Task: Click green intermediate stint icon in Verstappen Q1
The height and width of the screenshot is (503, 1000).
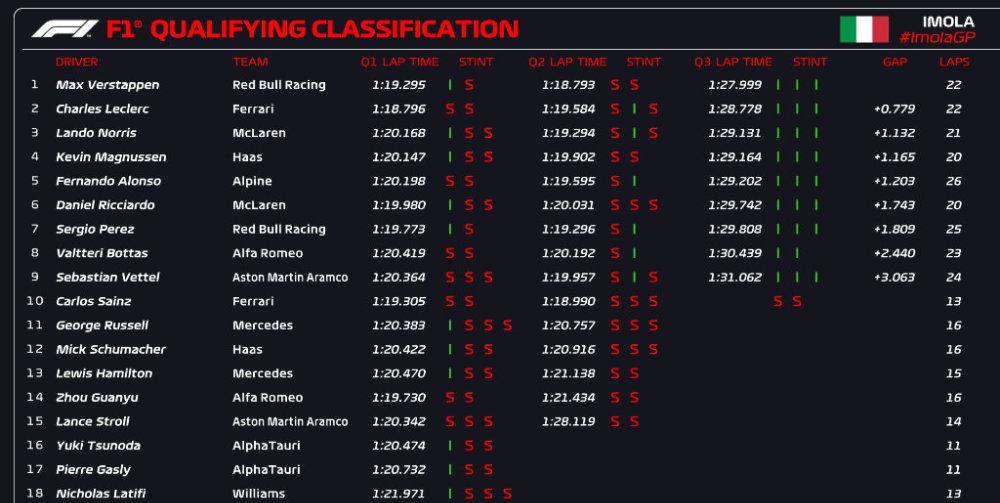Action: 450,85
